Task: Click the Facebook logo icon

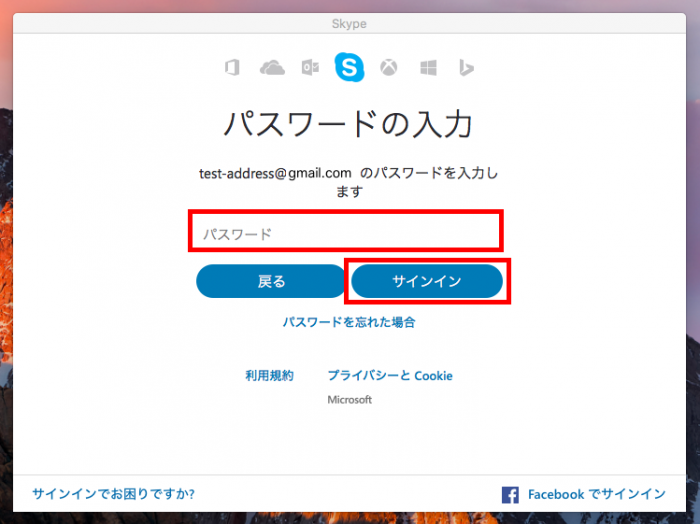Action: point(510,495)
